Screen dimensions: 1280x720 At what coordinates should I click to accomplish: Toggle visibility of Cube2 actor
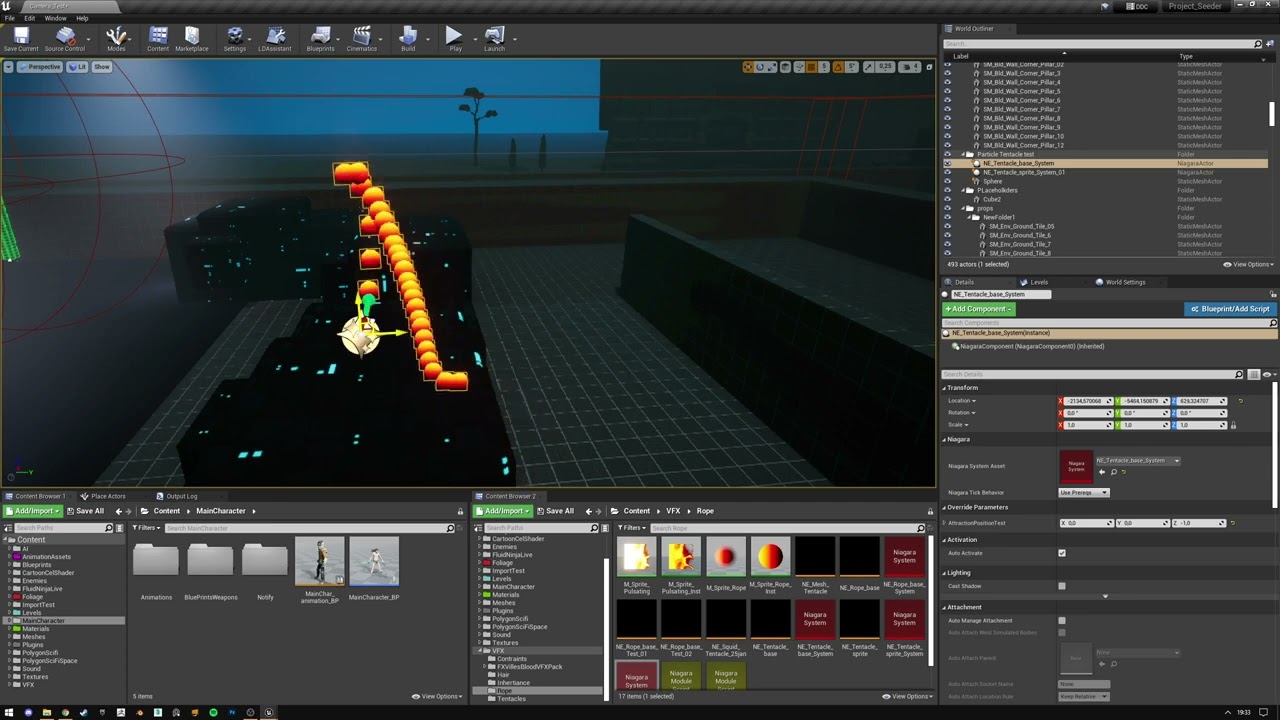948,199
